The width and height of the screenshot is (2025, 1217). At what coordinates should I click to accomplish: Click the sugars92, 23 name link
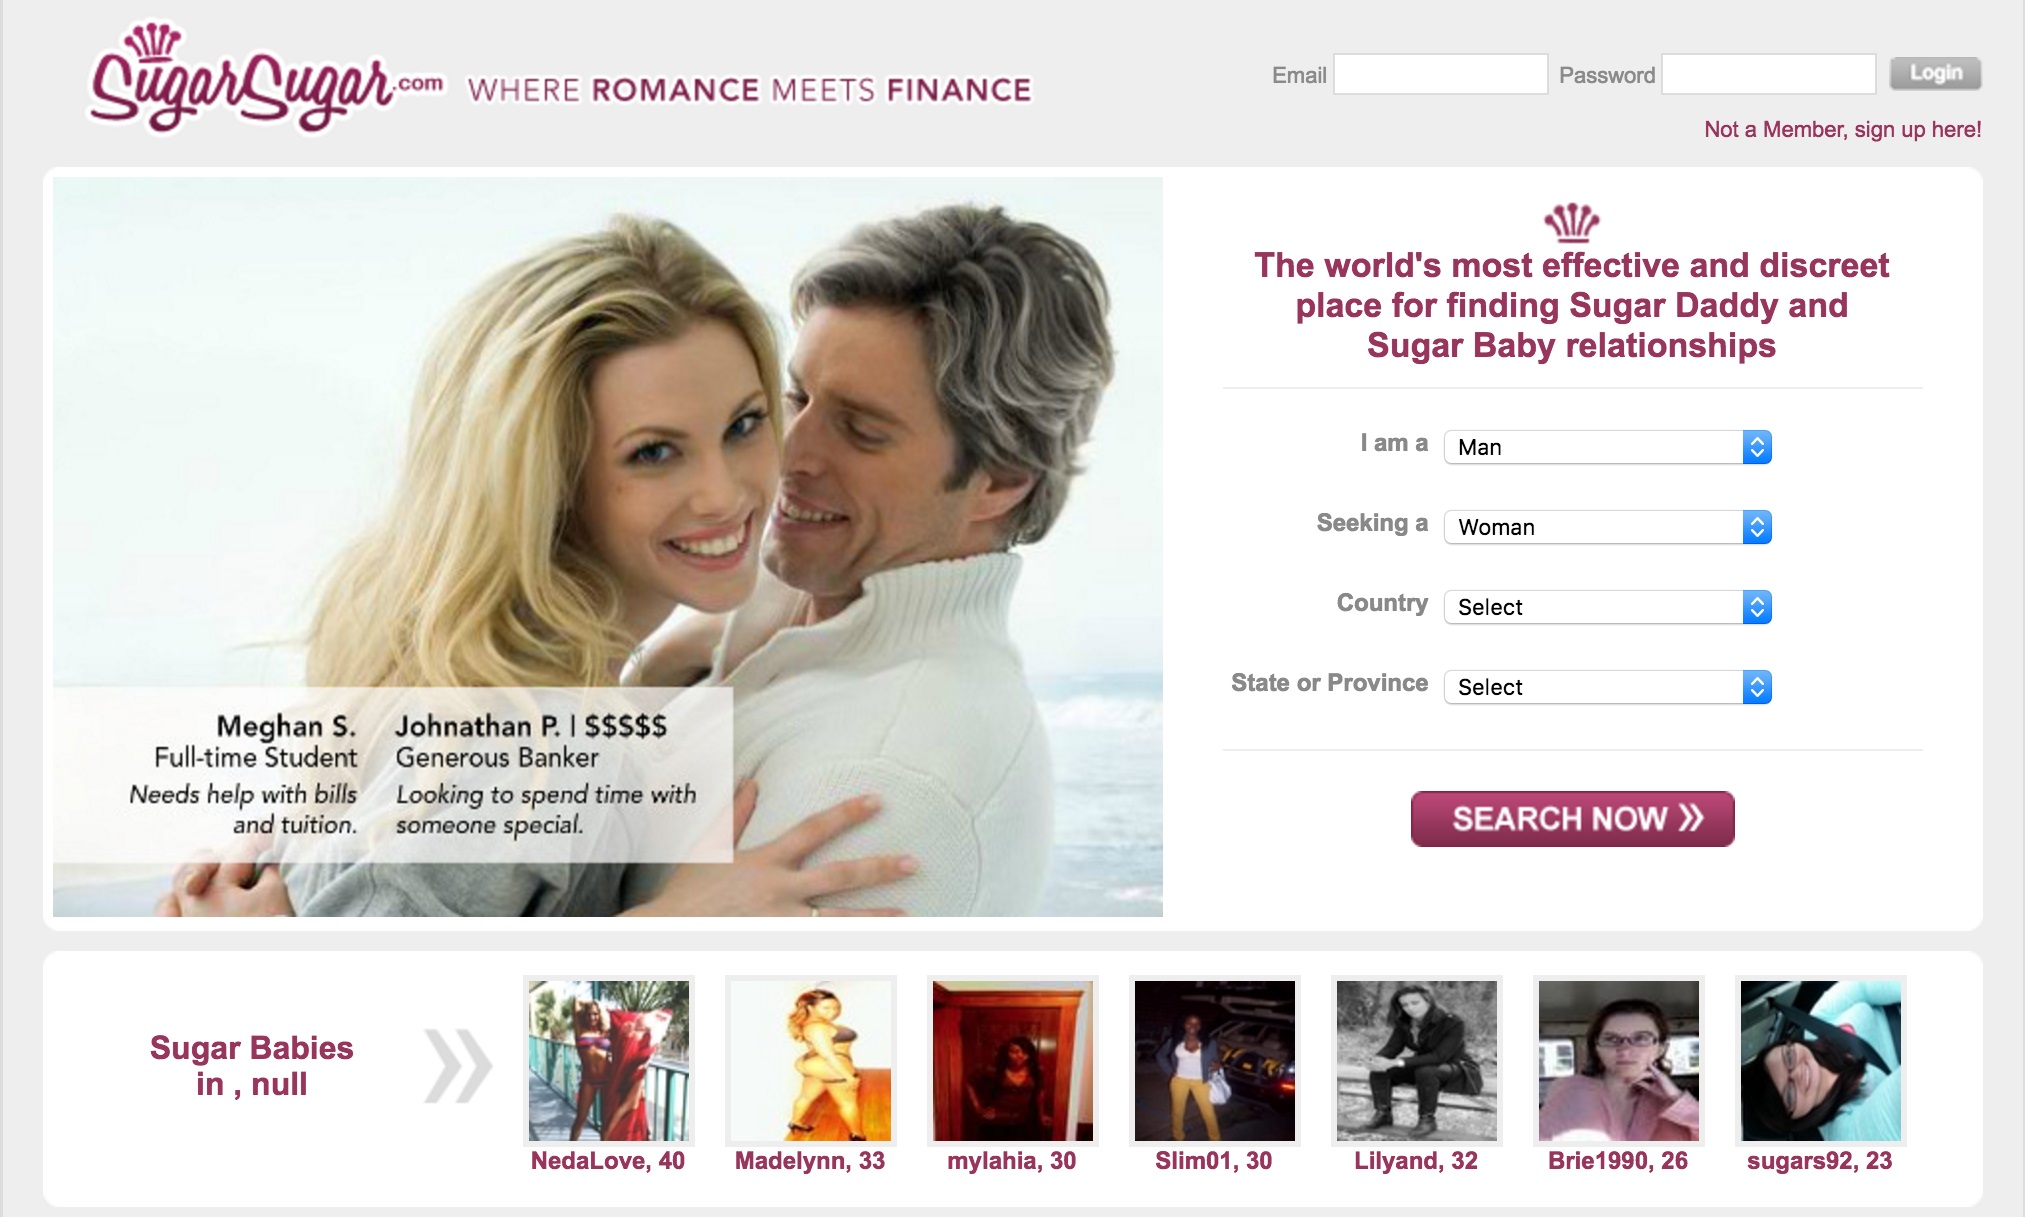coord(1819,1161)
